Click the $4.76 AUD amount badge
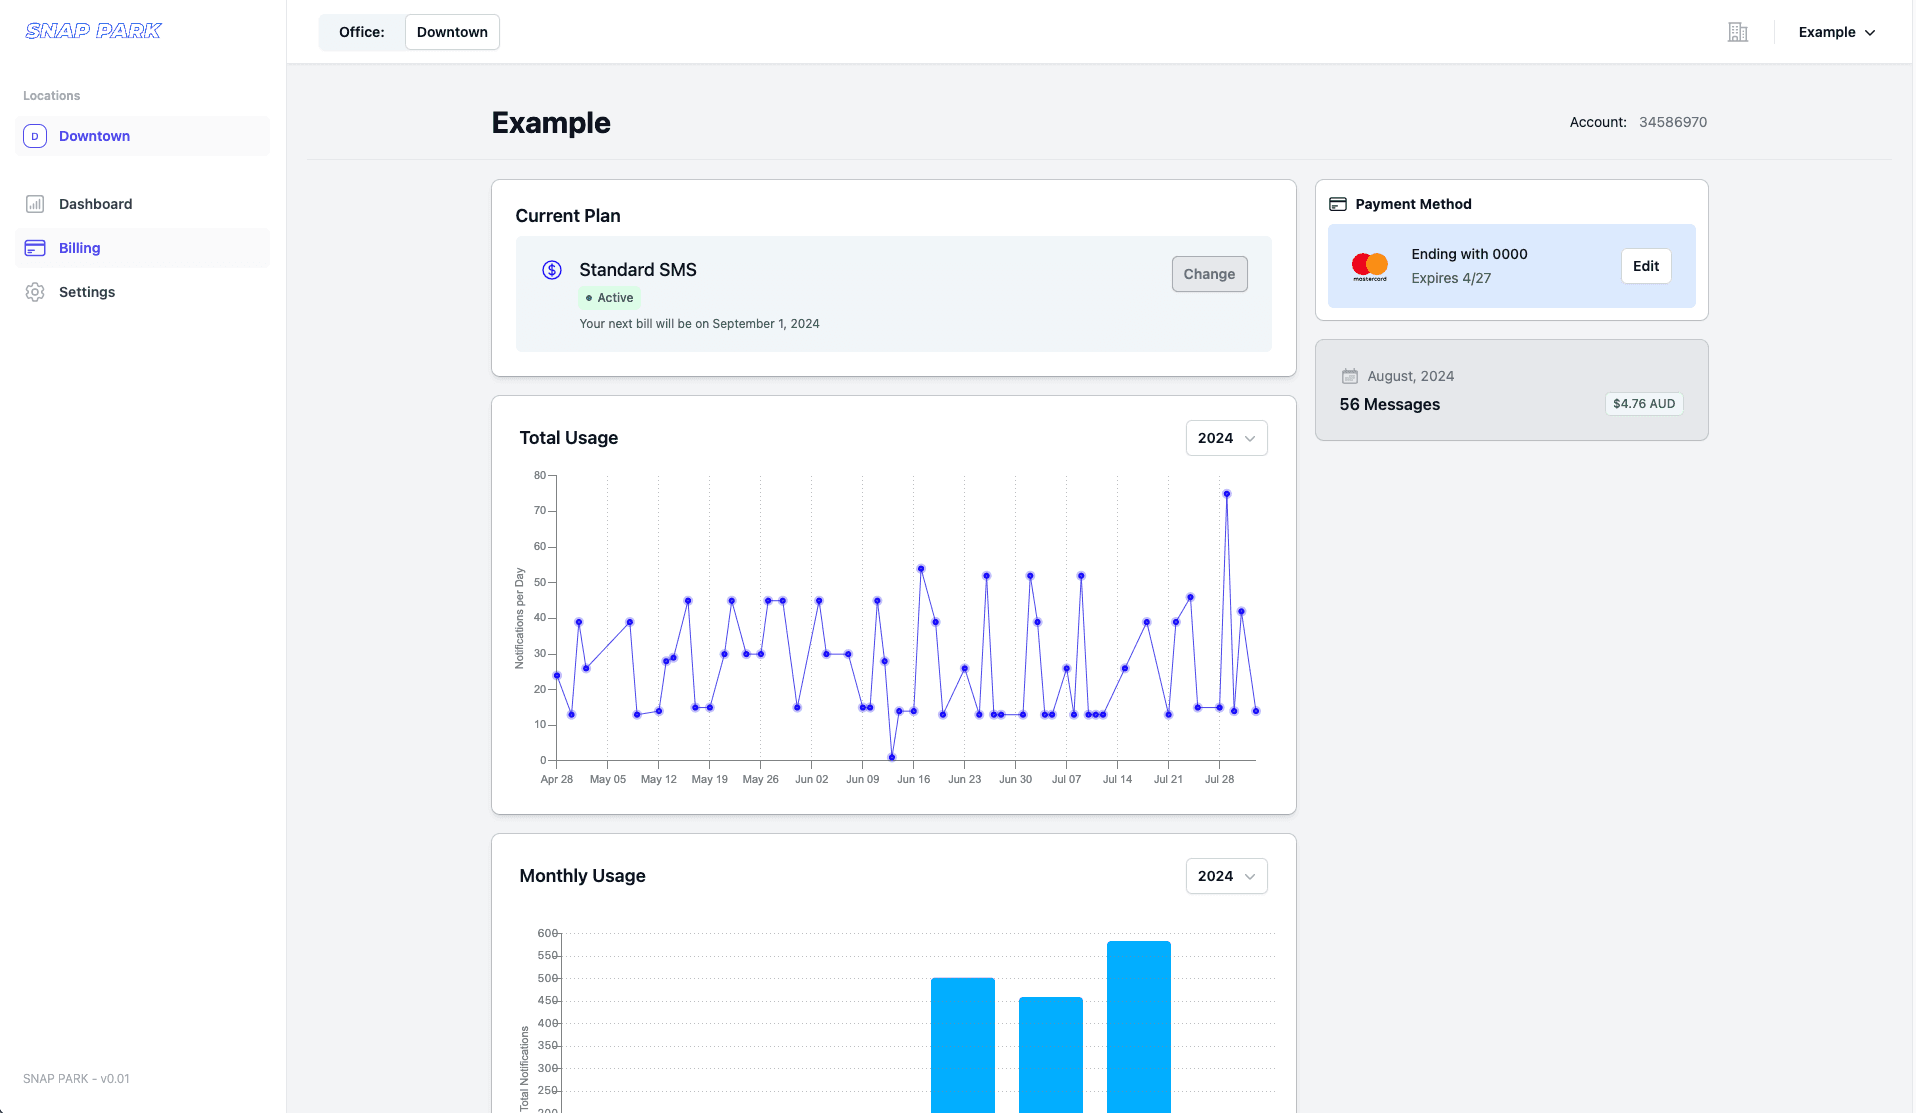The image size is (1916, 1113). tap(1644, 404)
